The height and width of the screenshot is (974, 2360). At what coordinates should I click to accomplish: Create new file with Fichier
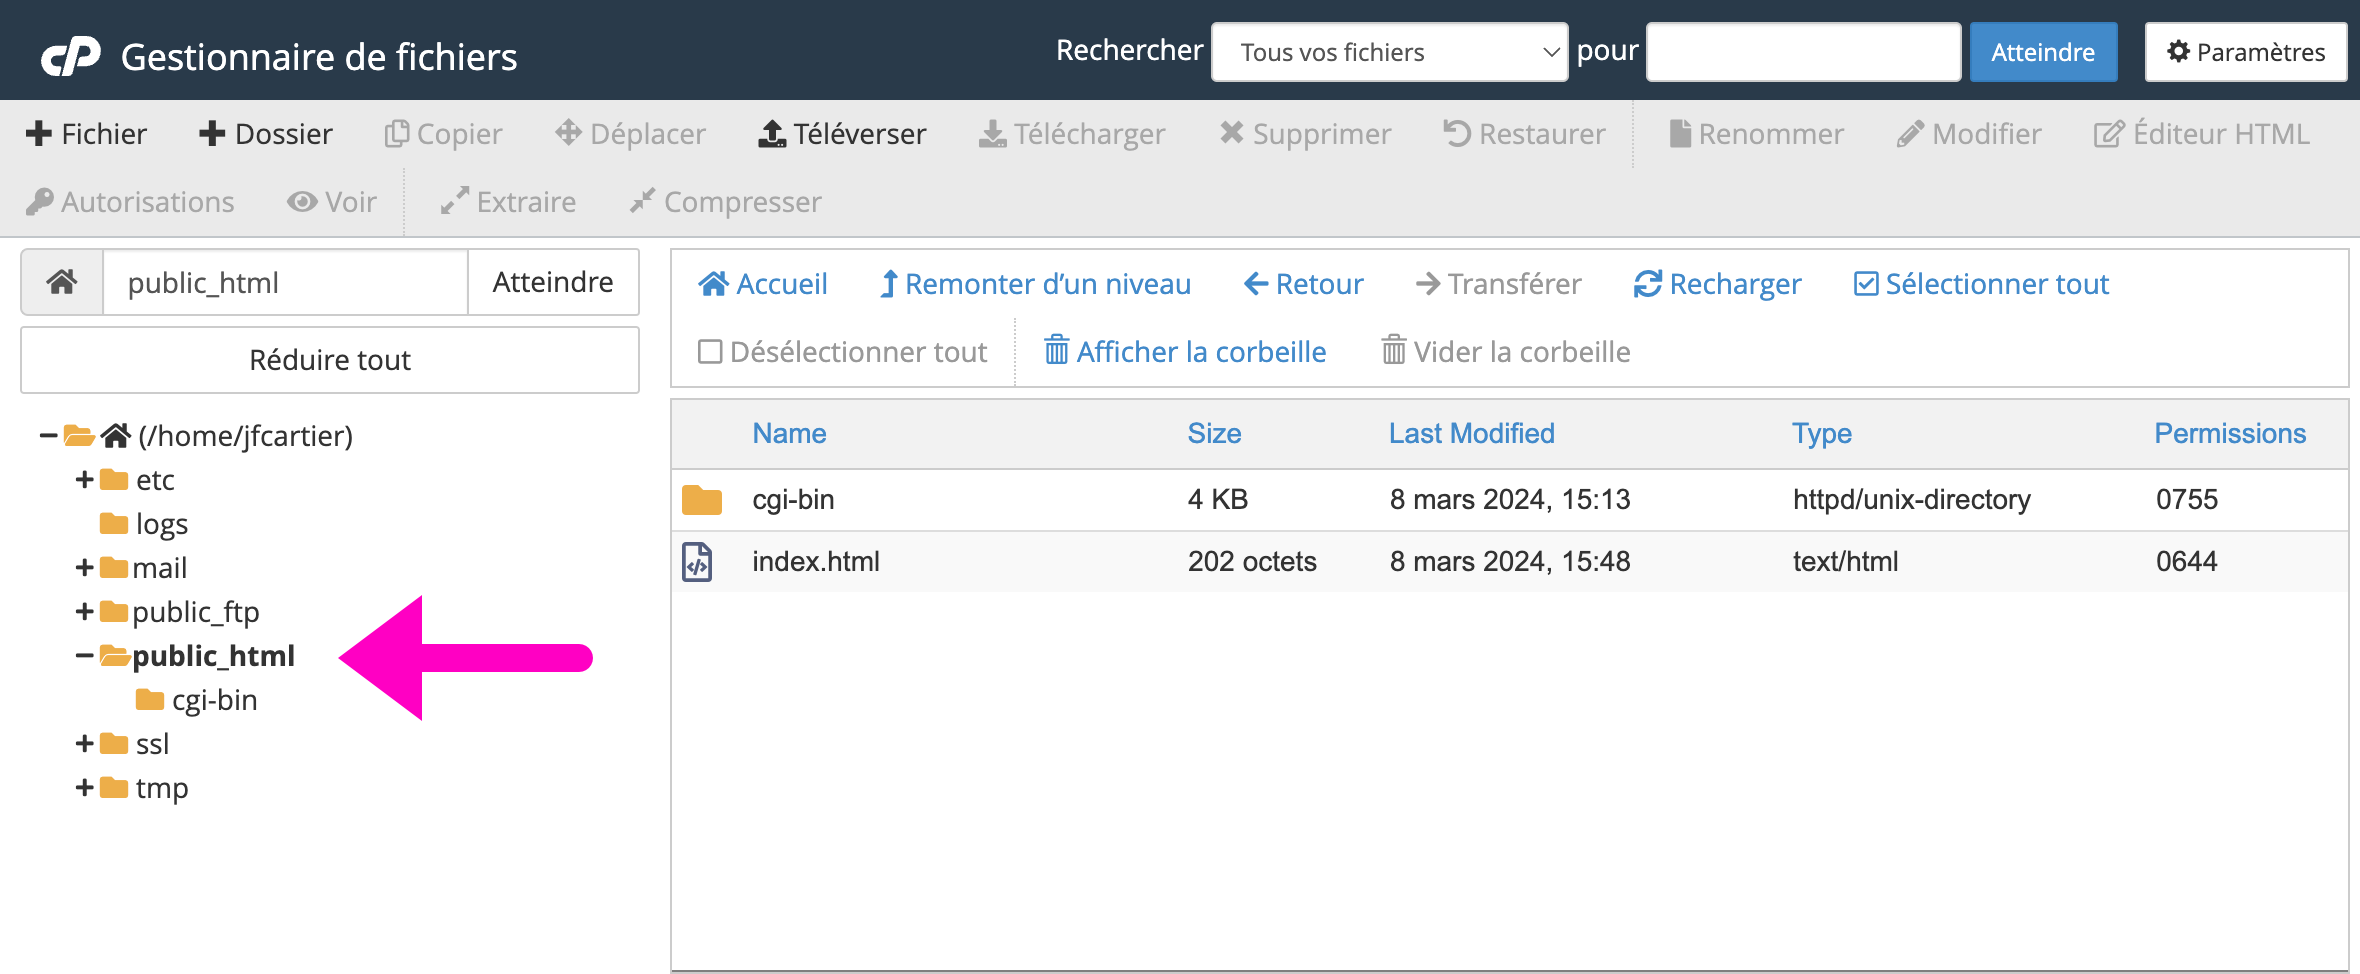[86, 134]
